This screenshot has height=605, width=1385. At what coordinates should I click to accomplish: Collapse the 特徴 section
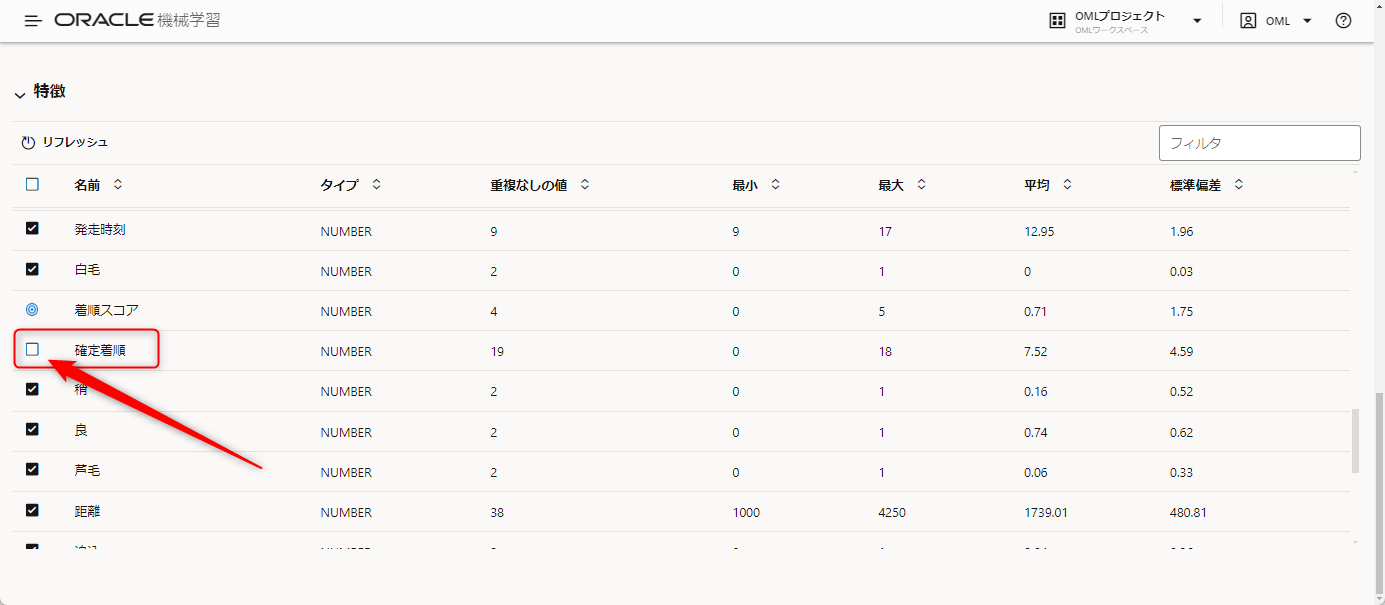[x=20, y=94]
